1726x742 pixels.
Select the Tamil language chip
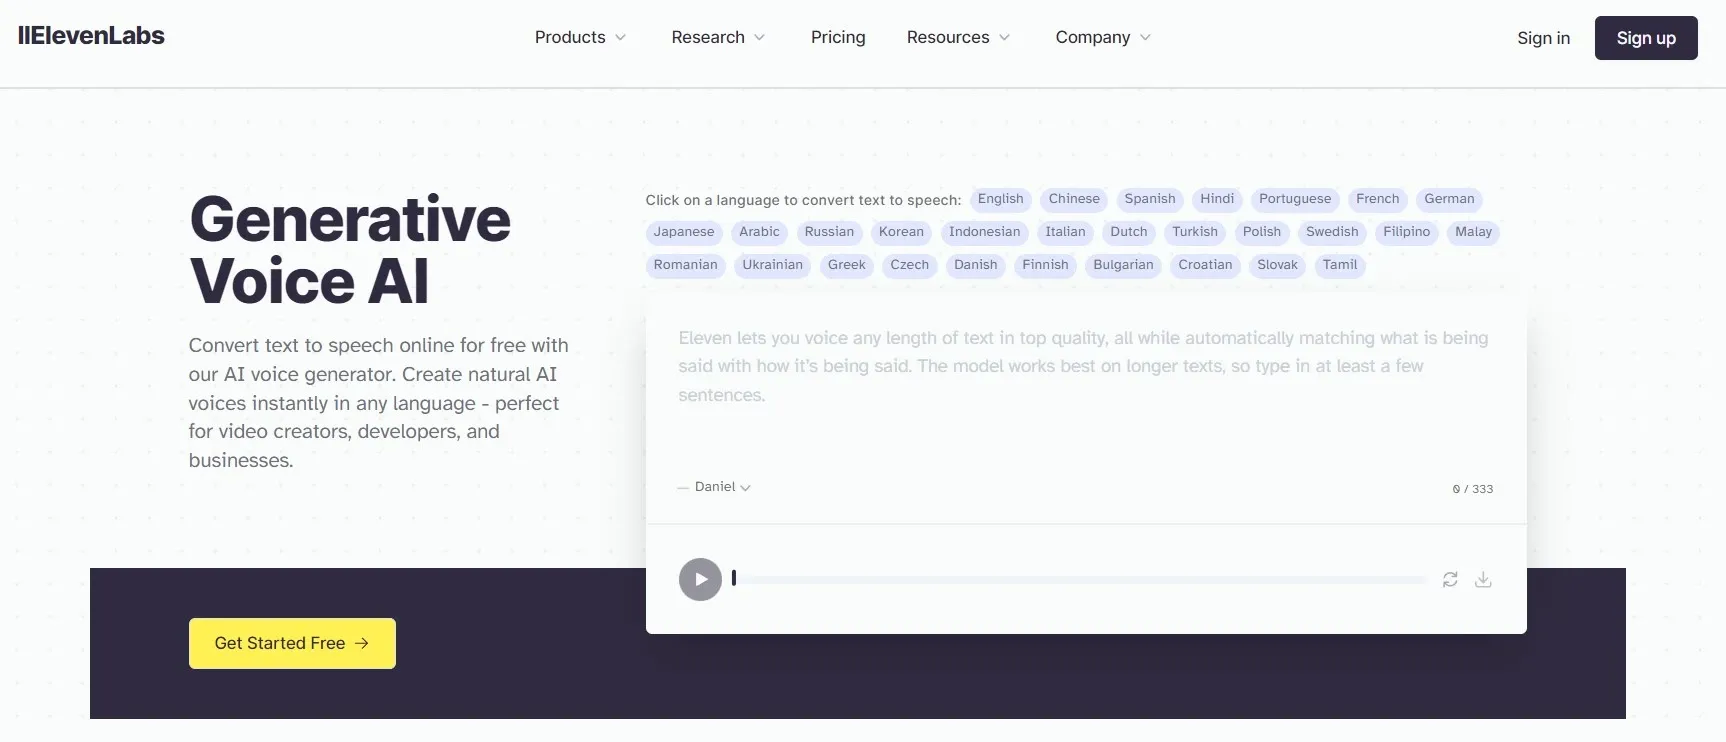point(1340,265)
